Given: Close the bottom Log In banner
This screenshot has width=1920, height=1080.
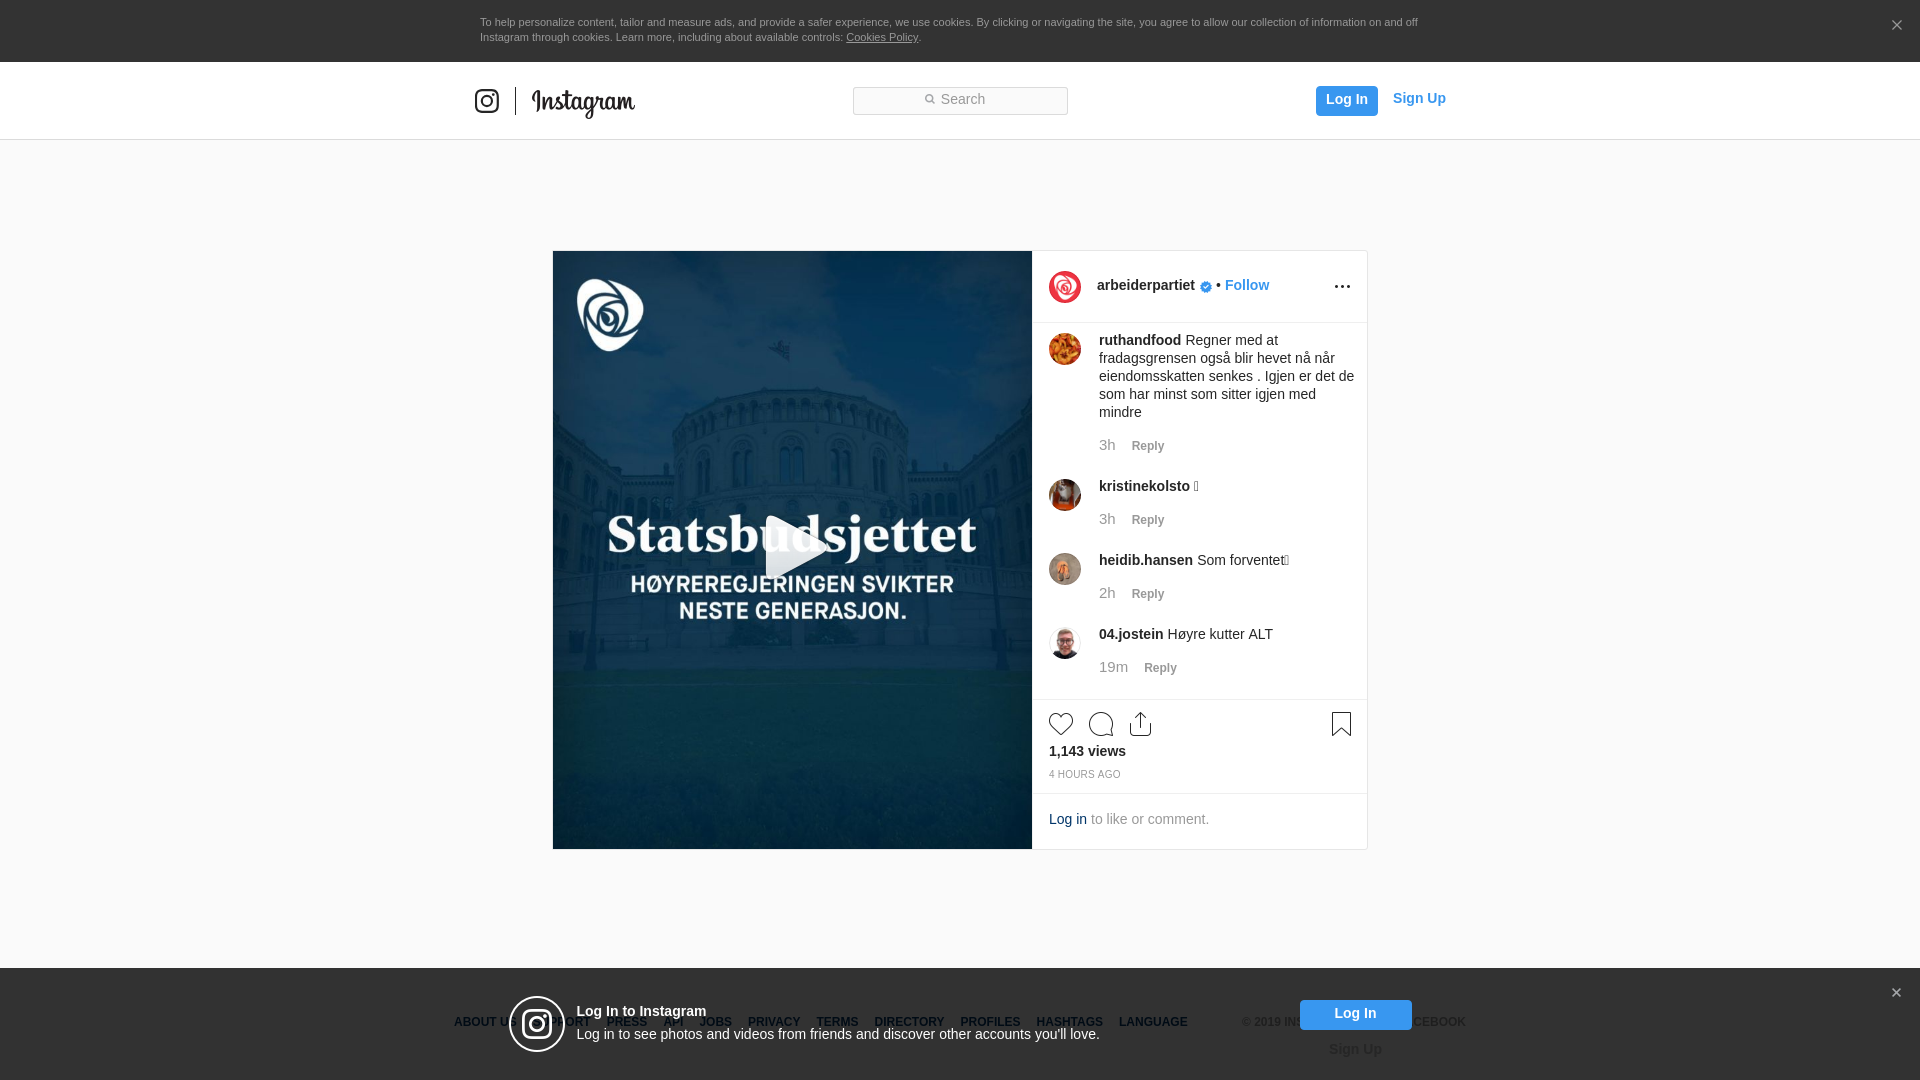Looking at the screenshot, I should point(1896,993).
